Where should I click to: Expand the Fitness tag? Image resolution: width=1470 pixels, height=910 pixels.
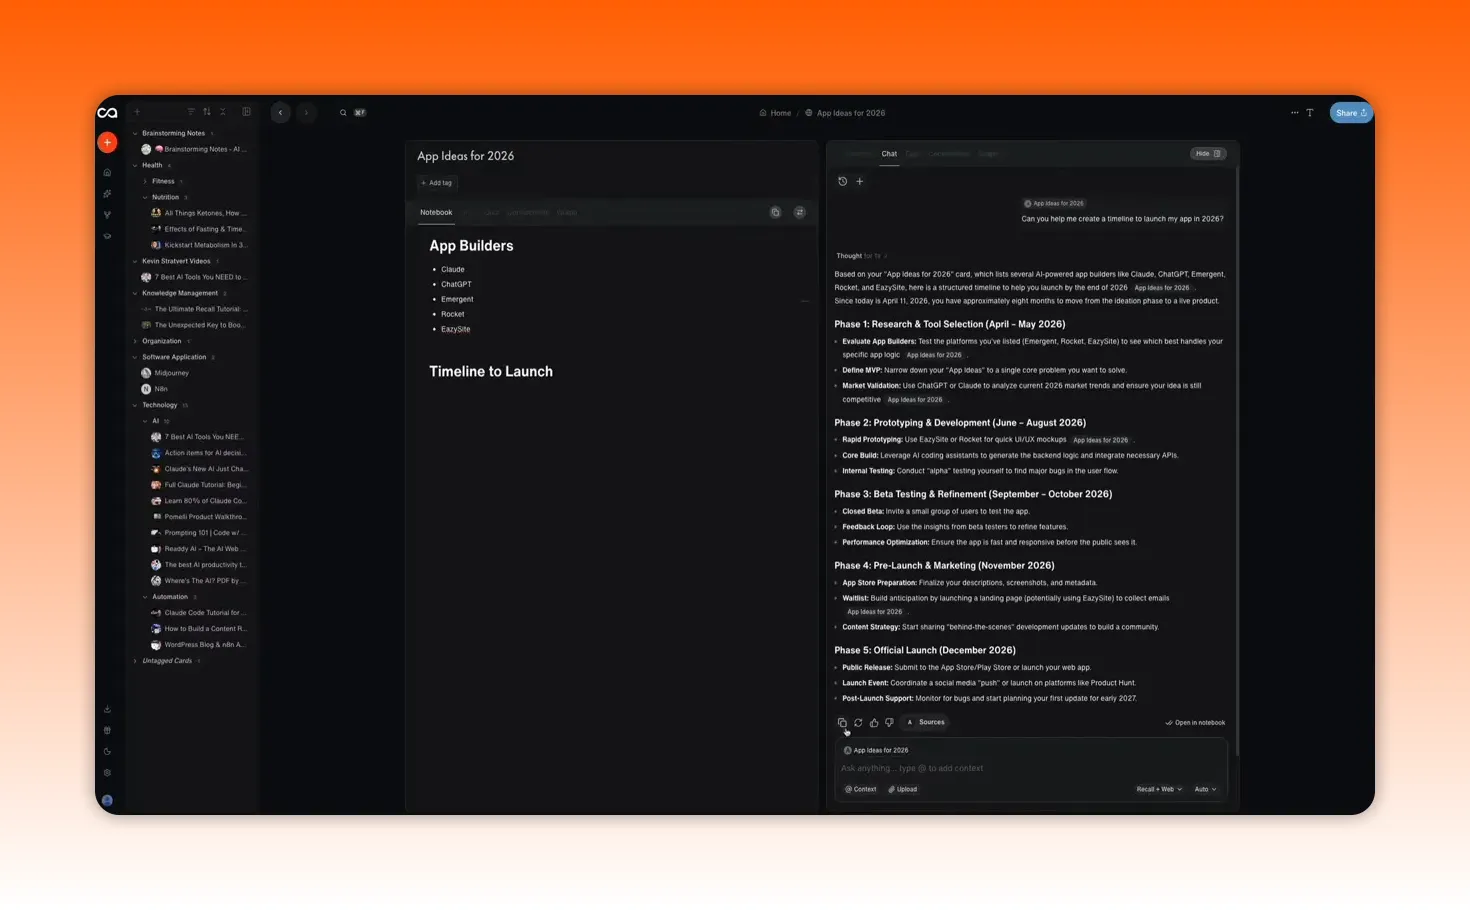(145, 181)
